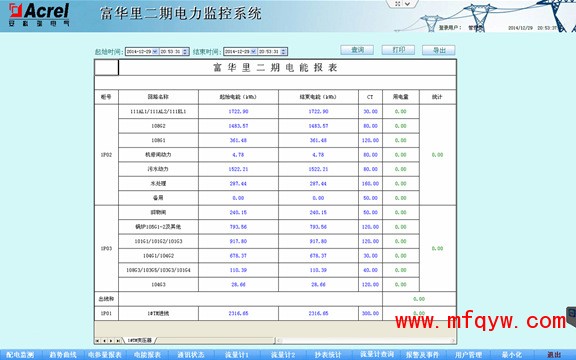Go to first sheet with tab navigation arrow
The width and height of the screenshot is (576, 360).
[x=97, y=341]
